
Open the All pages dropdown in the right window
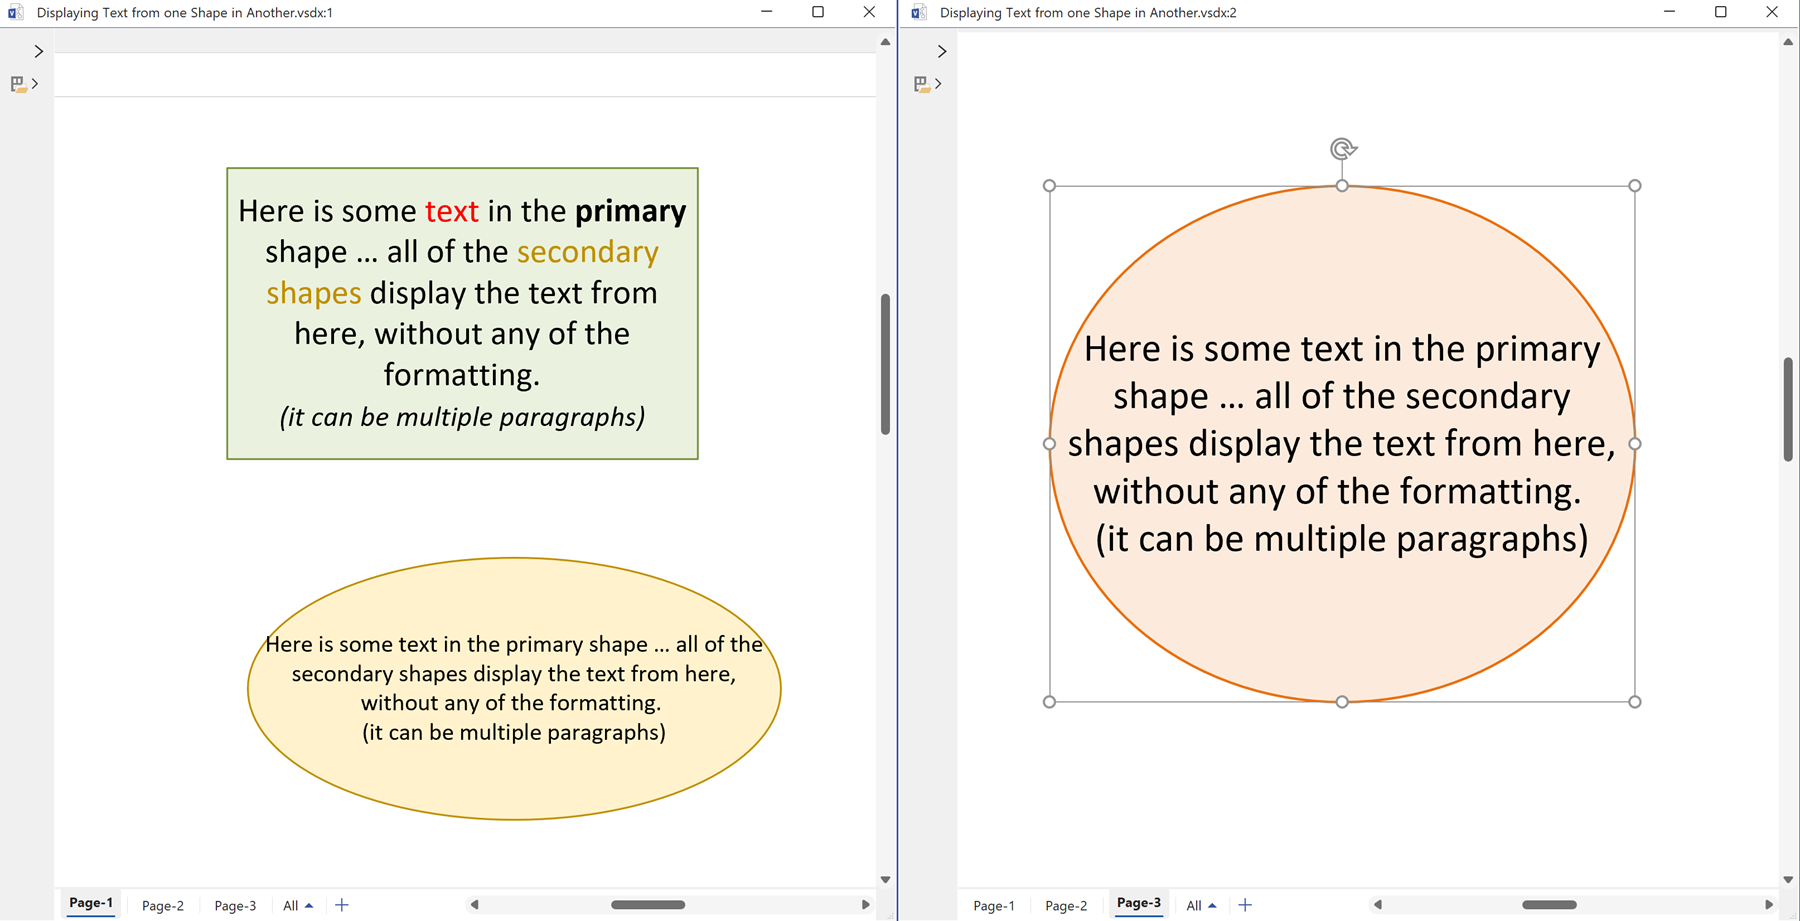point(1200,905)
